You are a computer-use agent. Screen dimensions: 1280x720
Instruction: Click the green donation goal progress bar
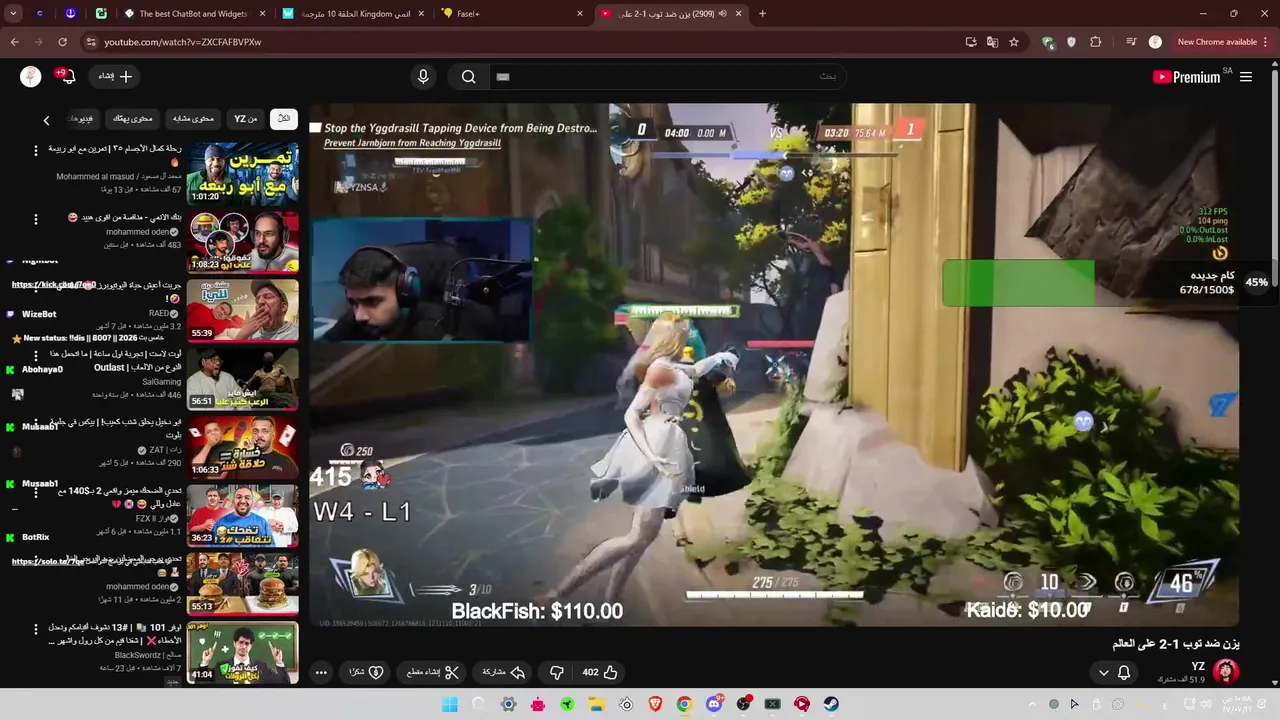pos(1018,283)
